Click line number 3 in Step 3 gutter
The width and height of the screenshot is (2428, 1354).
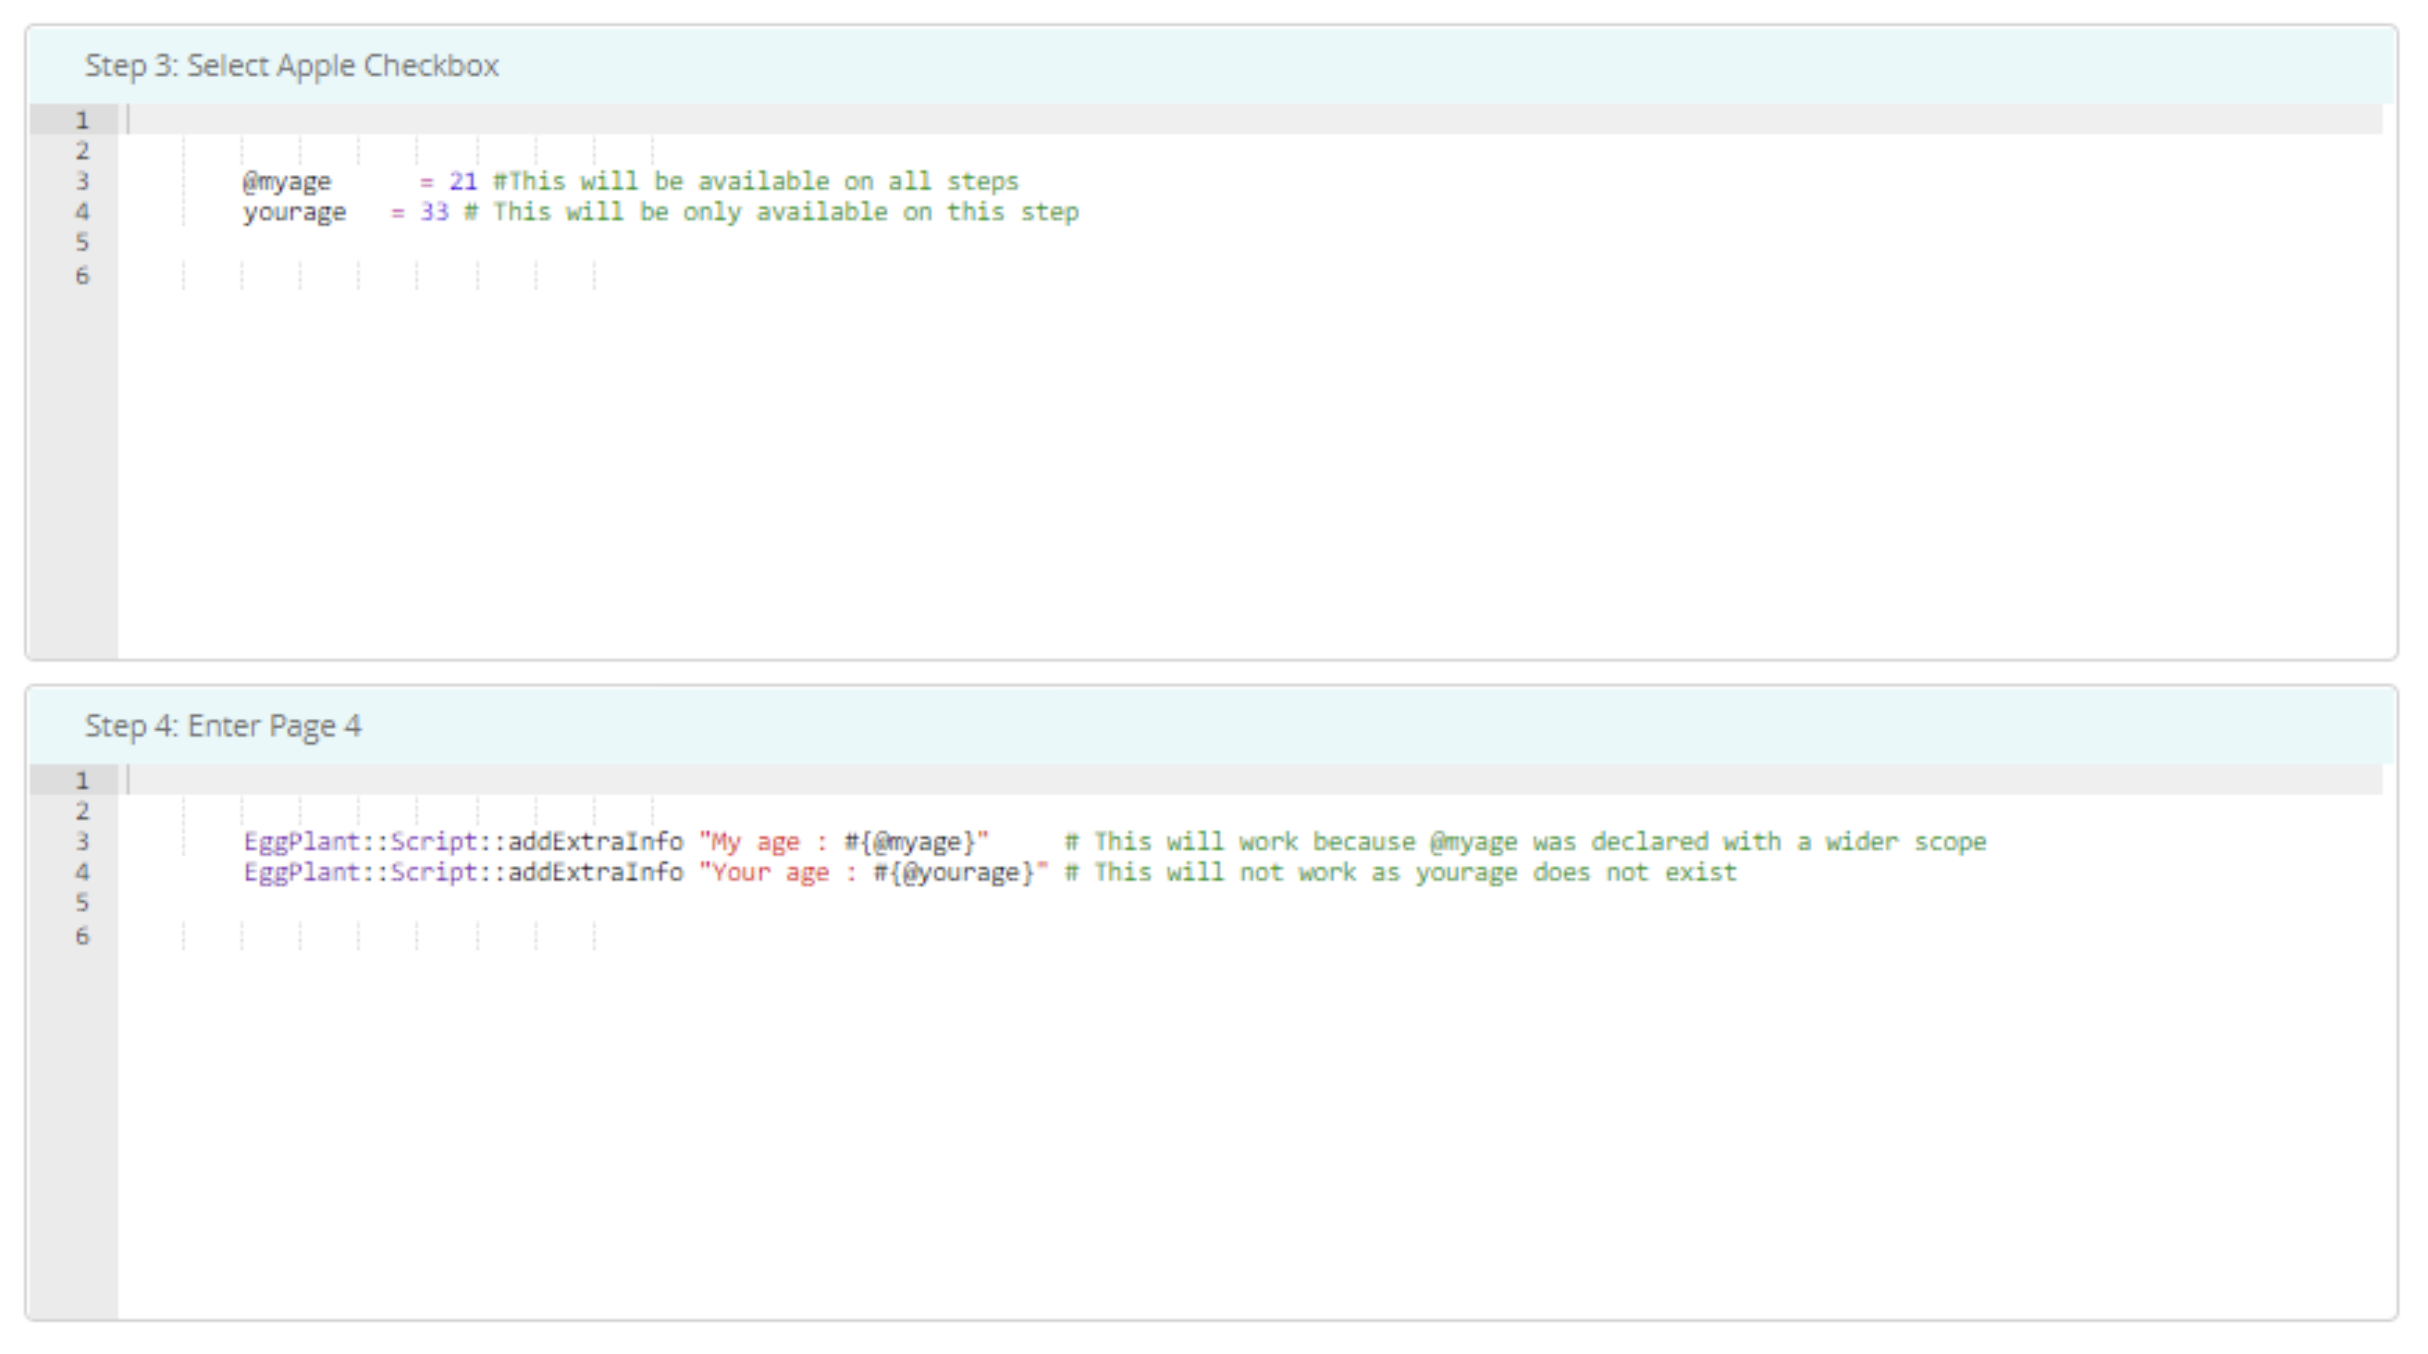82,182
